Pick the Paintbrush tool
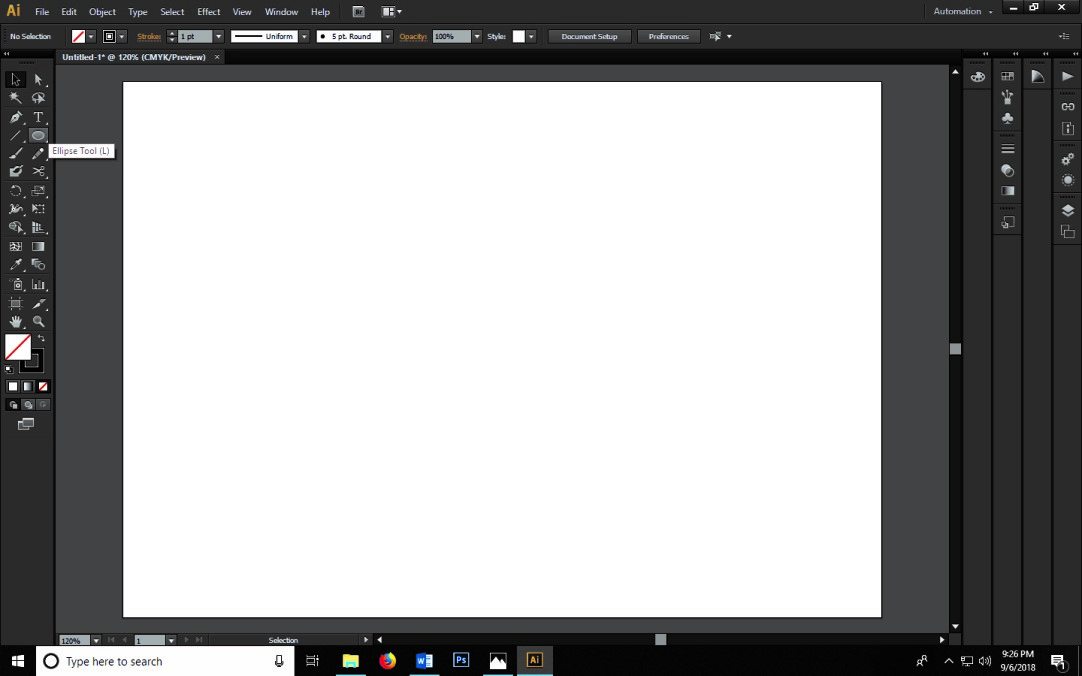This screenshot has height=676, width=1082. tap(15, 153)
